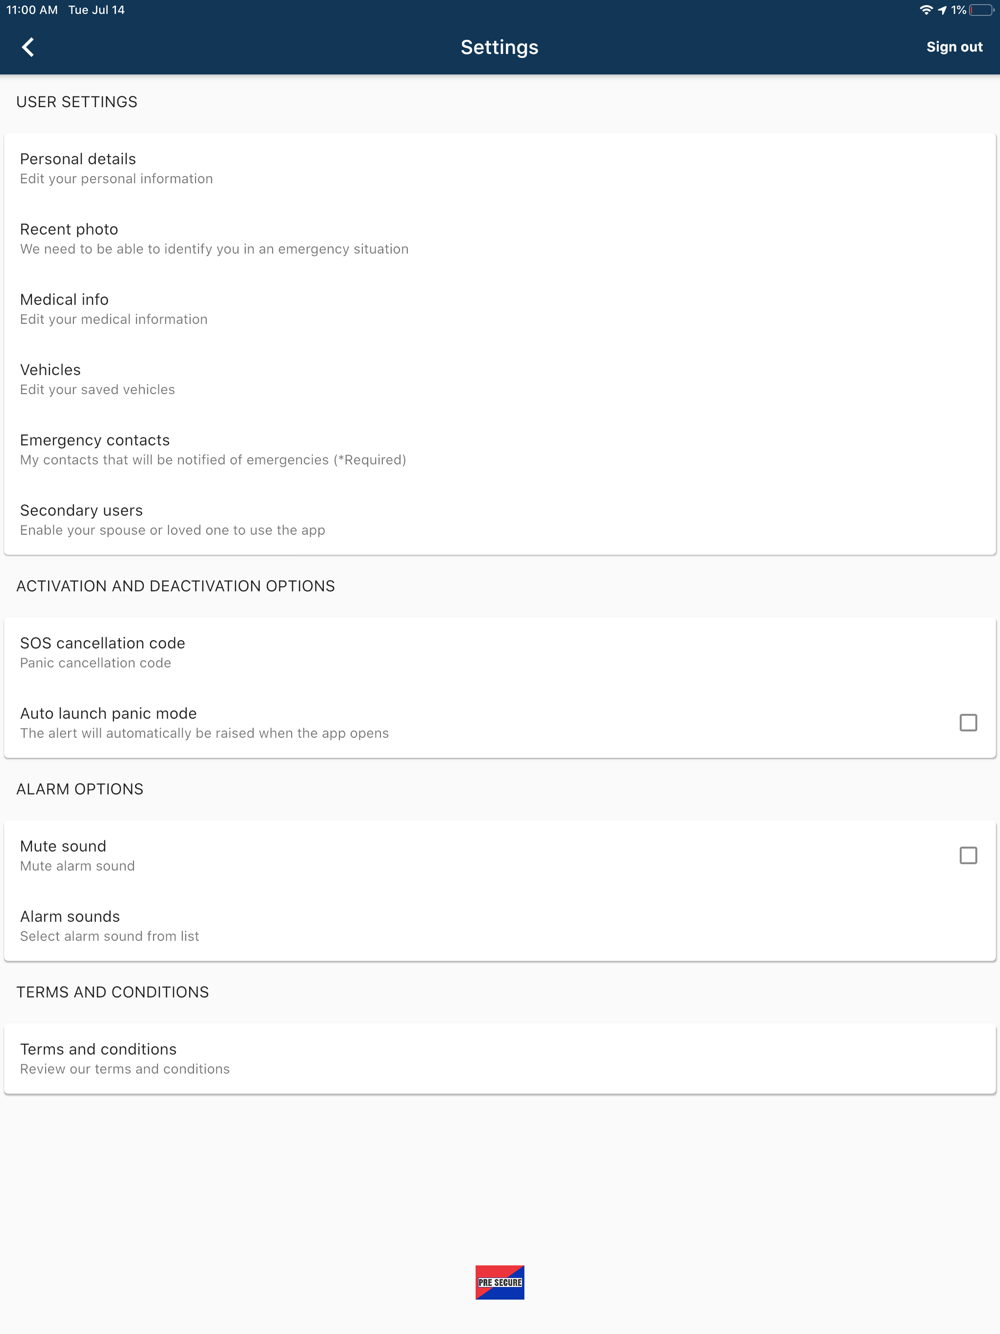Viewport: 1000px width, 1334px height.
Task: Tap the back arrow icon
Action: click(x=28, y=47)
